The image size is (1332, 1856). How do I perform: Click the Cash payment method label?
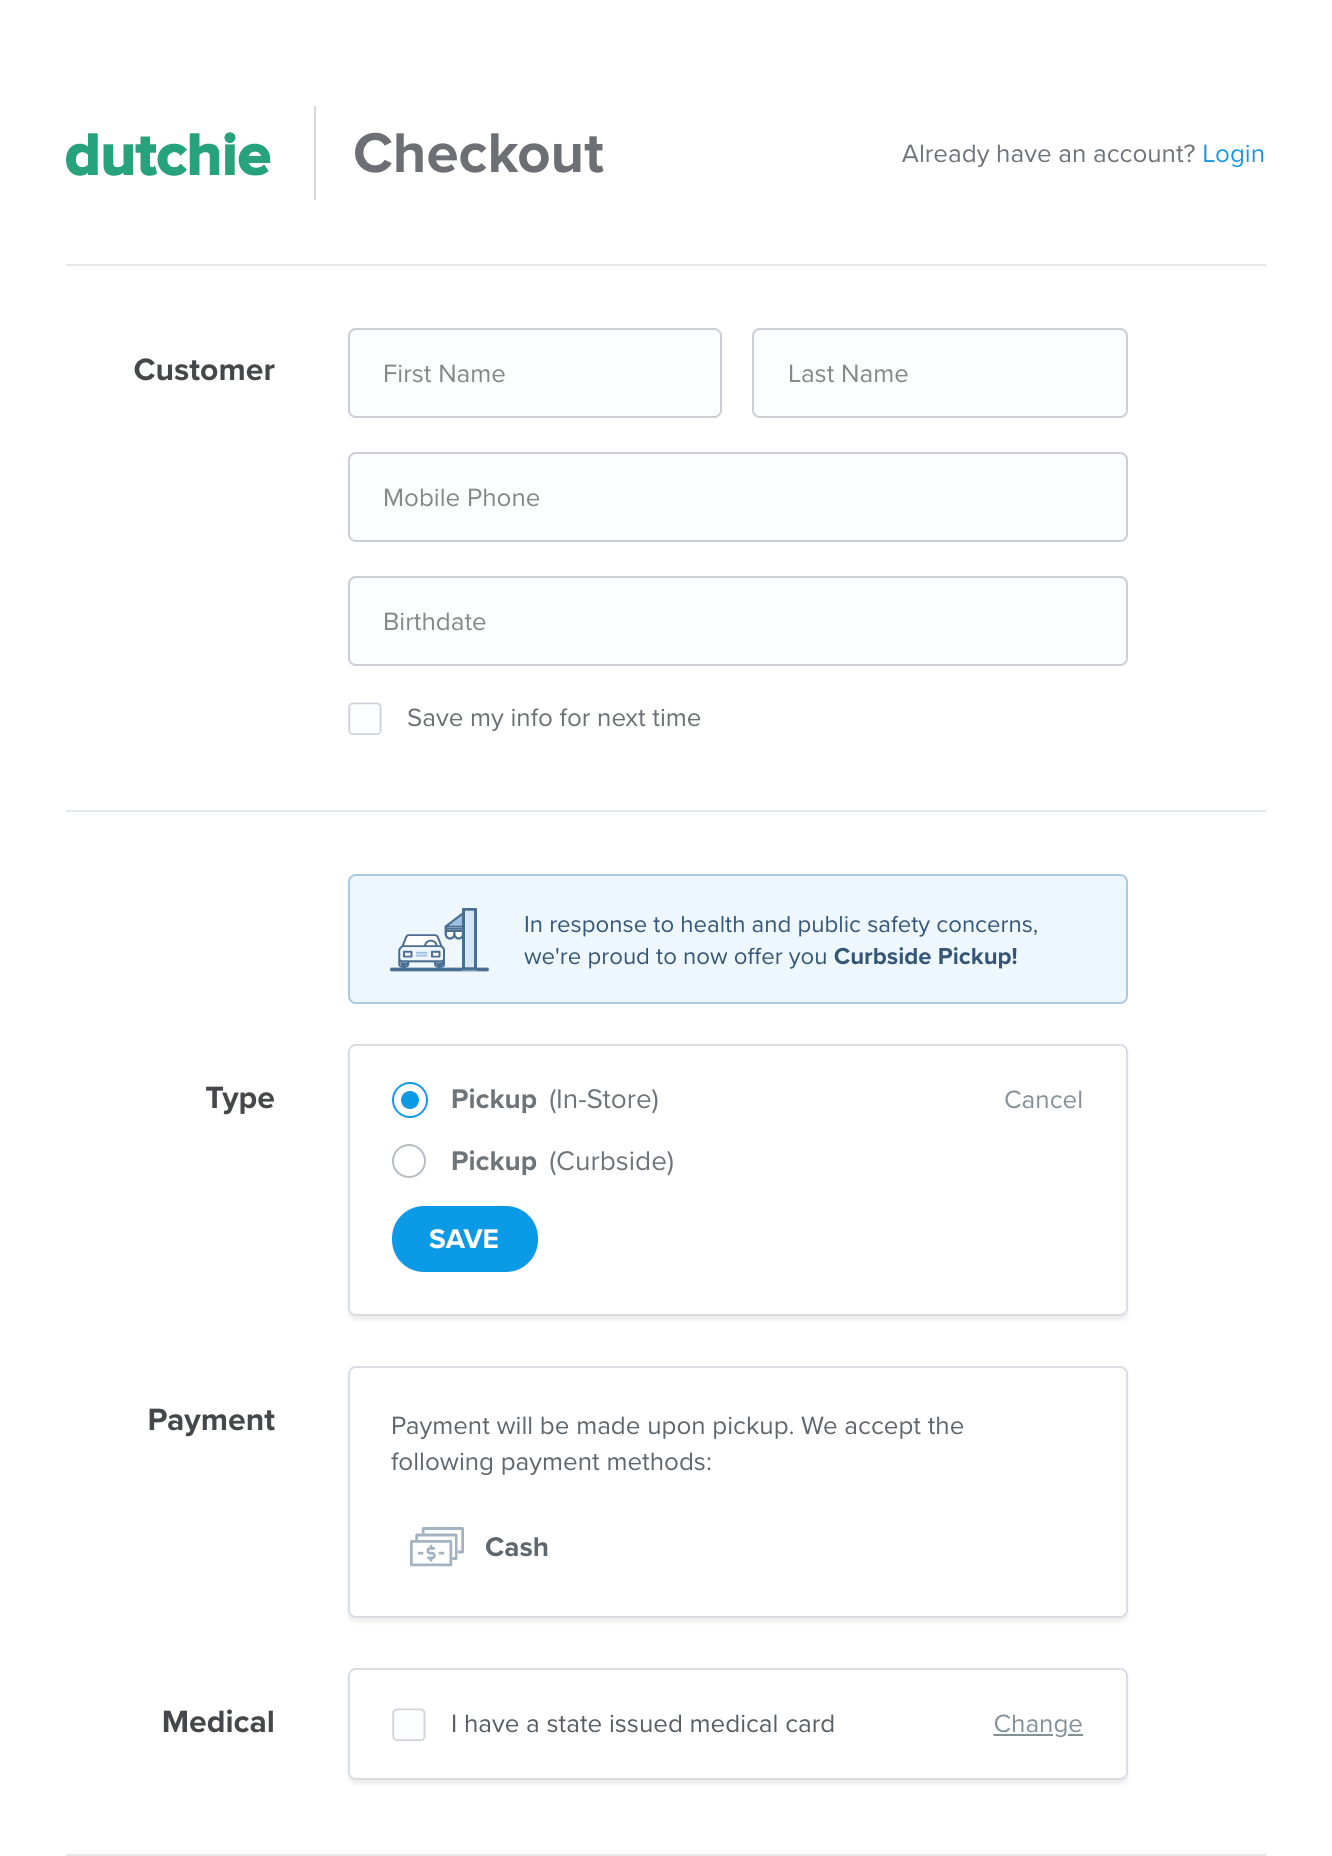pyautogui.click(x=516, y=1547)
